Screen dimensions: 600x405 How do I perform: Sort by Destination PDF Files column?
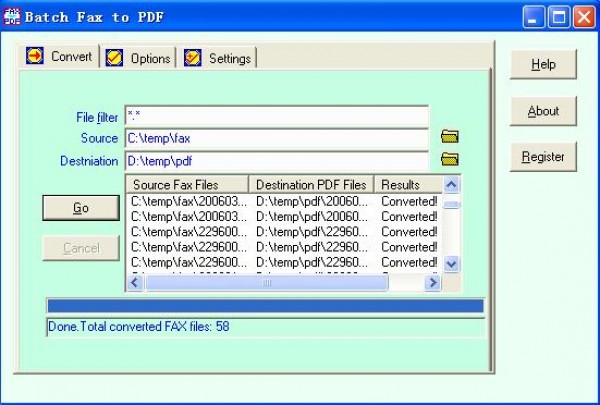tap(311, 185)
